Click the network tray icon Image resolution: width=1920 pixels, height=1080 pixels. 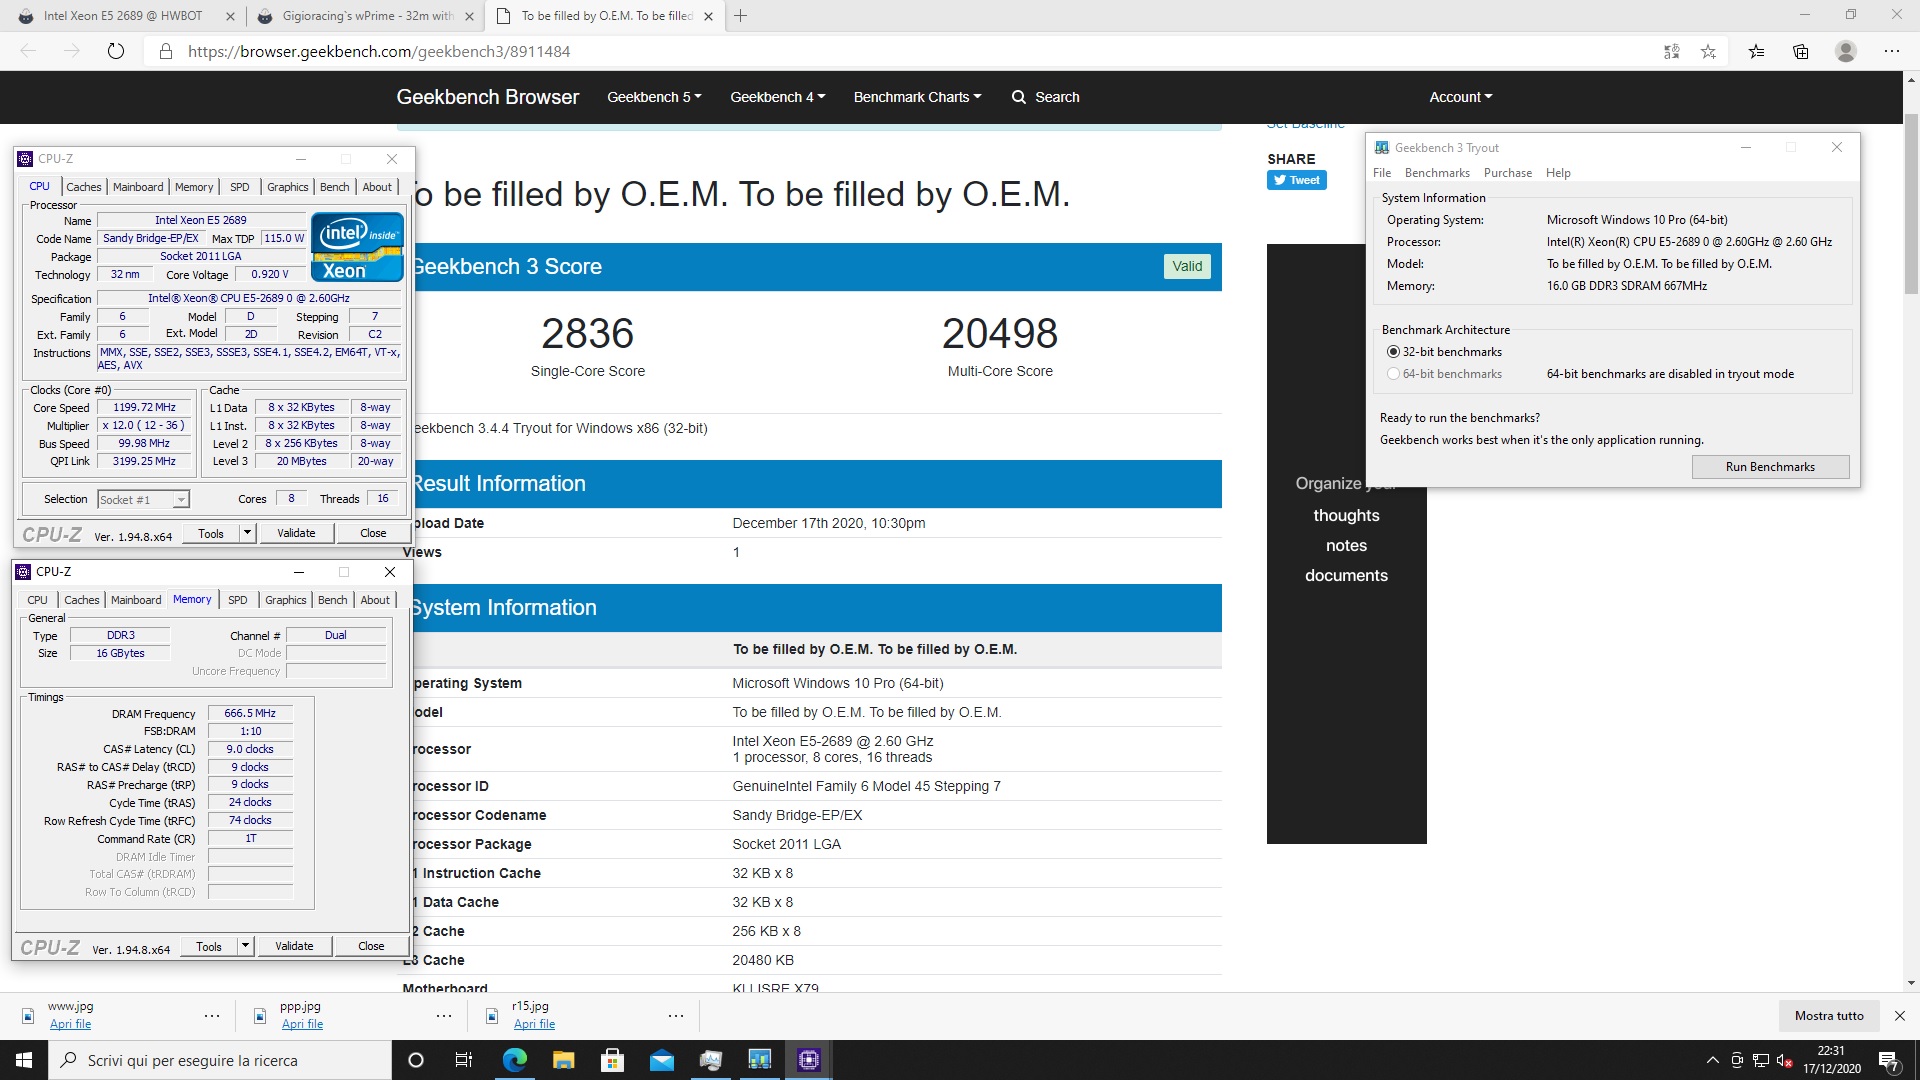tap(1761, 1060)
